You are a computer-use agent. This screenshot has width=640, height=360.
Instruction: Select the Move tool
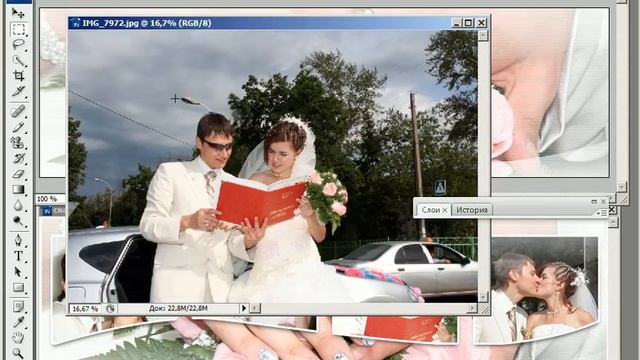pyautogui.click(x=18, y=13)
